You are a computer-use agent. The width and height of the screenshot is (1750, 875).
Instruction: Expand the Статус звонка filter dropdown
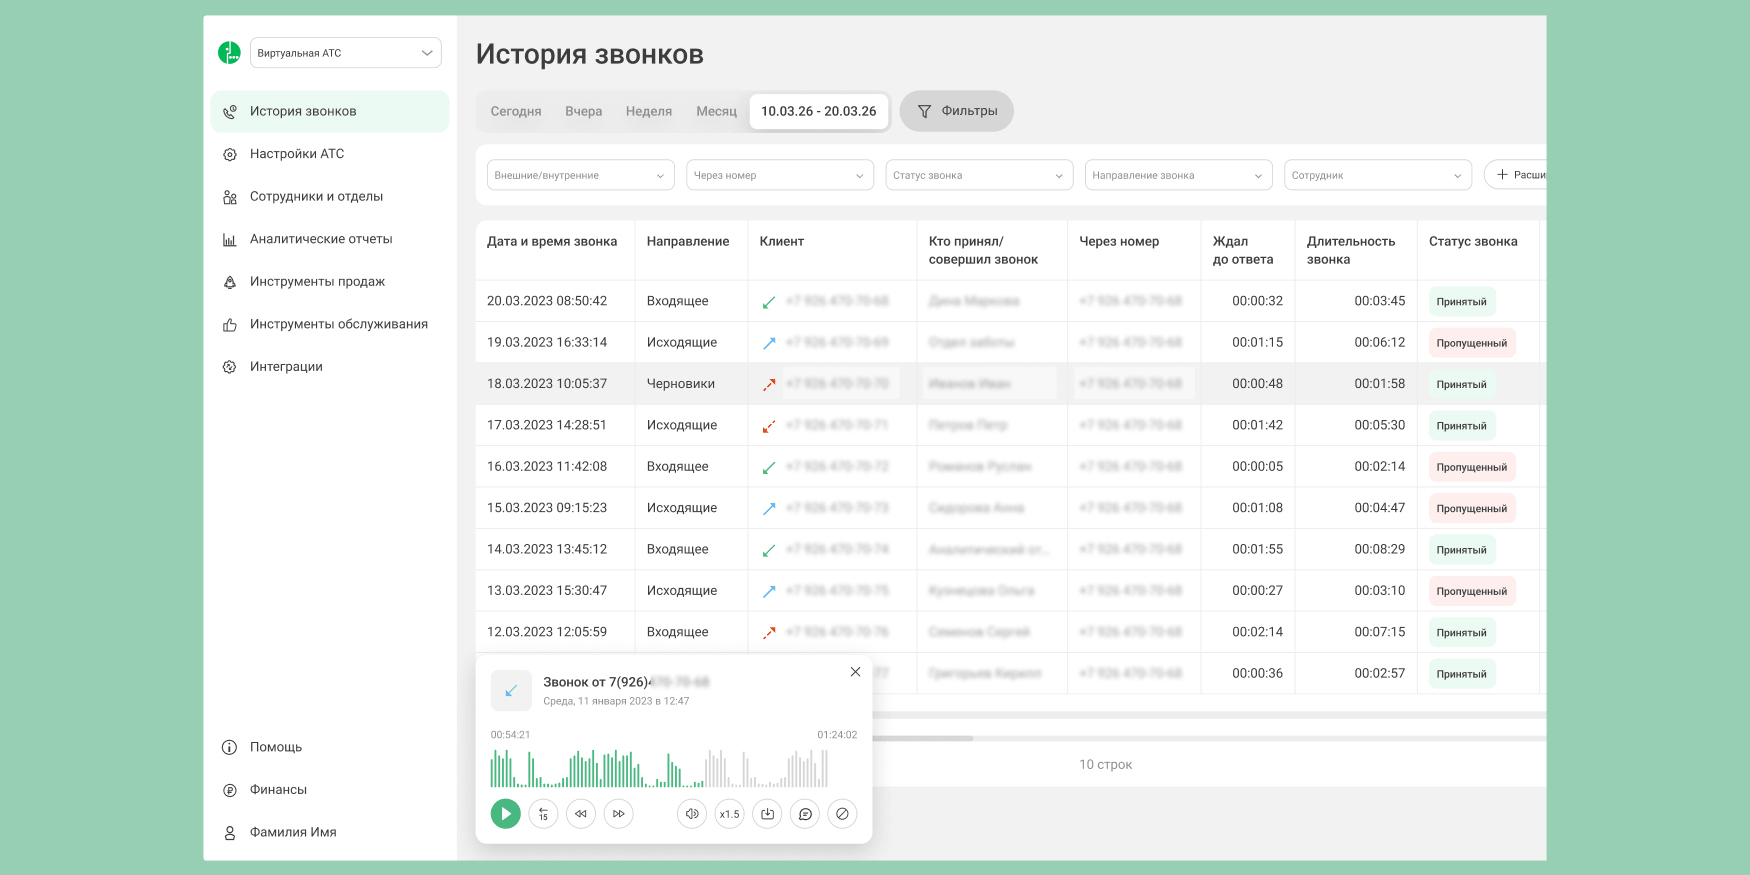979,175
